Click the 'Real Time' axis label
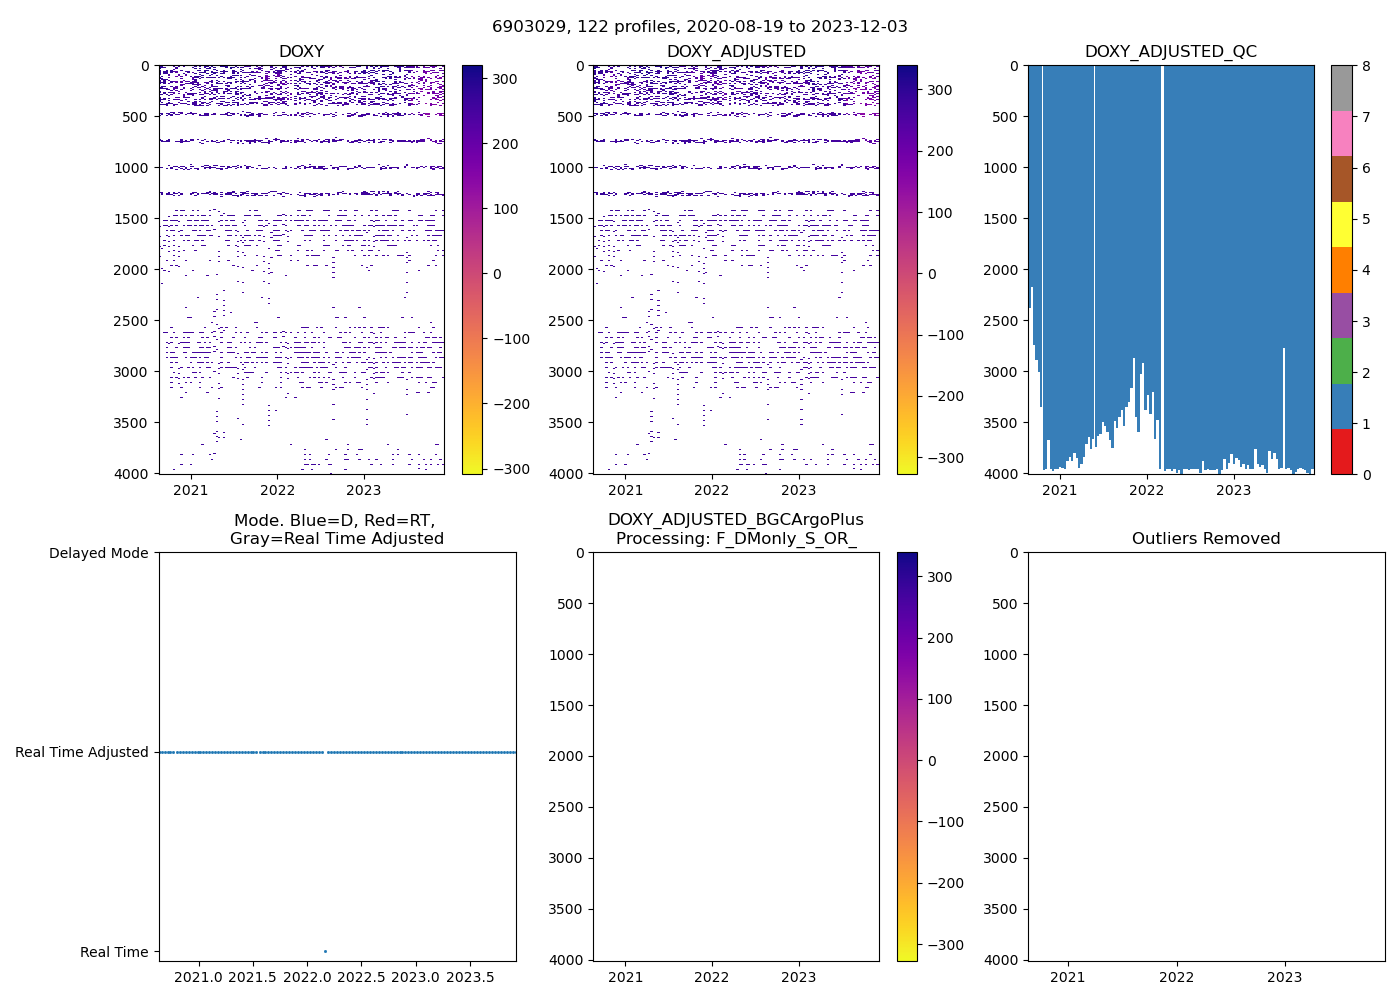Viewport: 1400px width, 1000px height. [x=114, y=952]
